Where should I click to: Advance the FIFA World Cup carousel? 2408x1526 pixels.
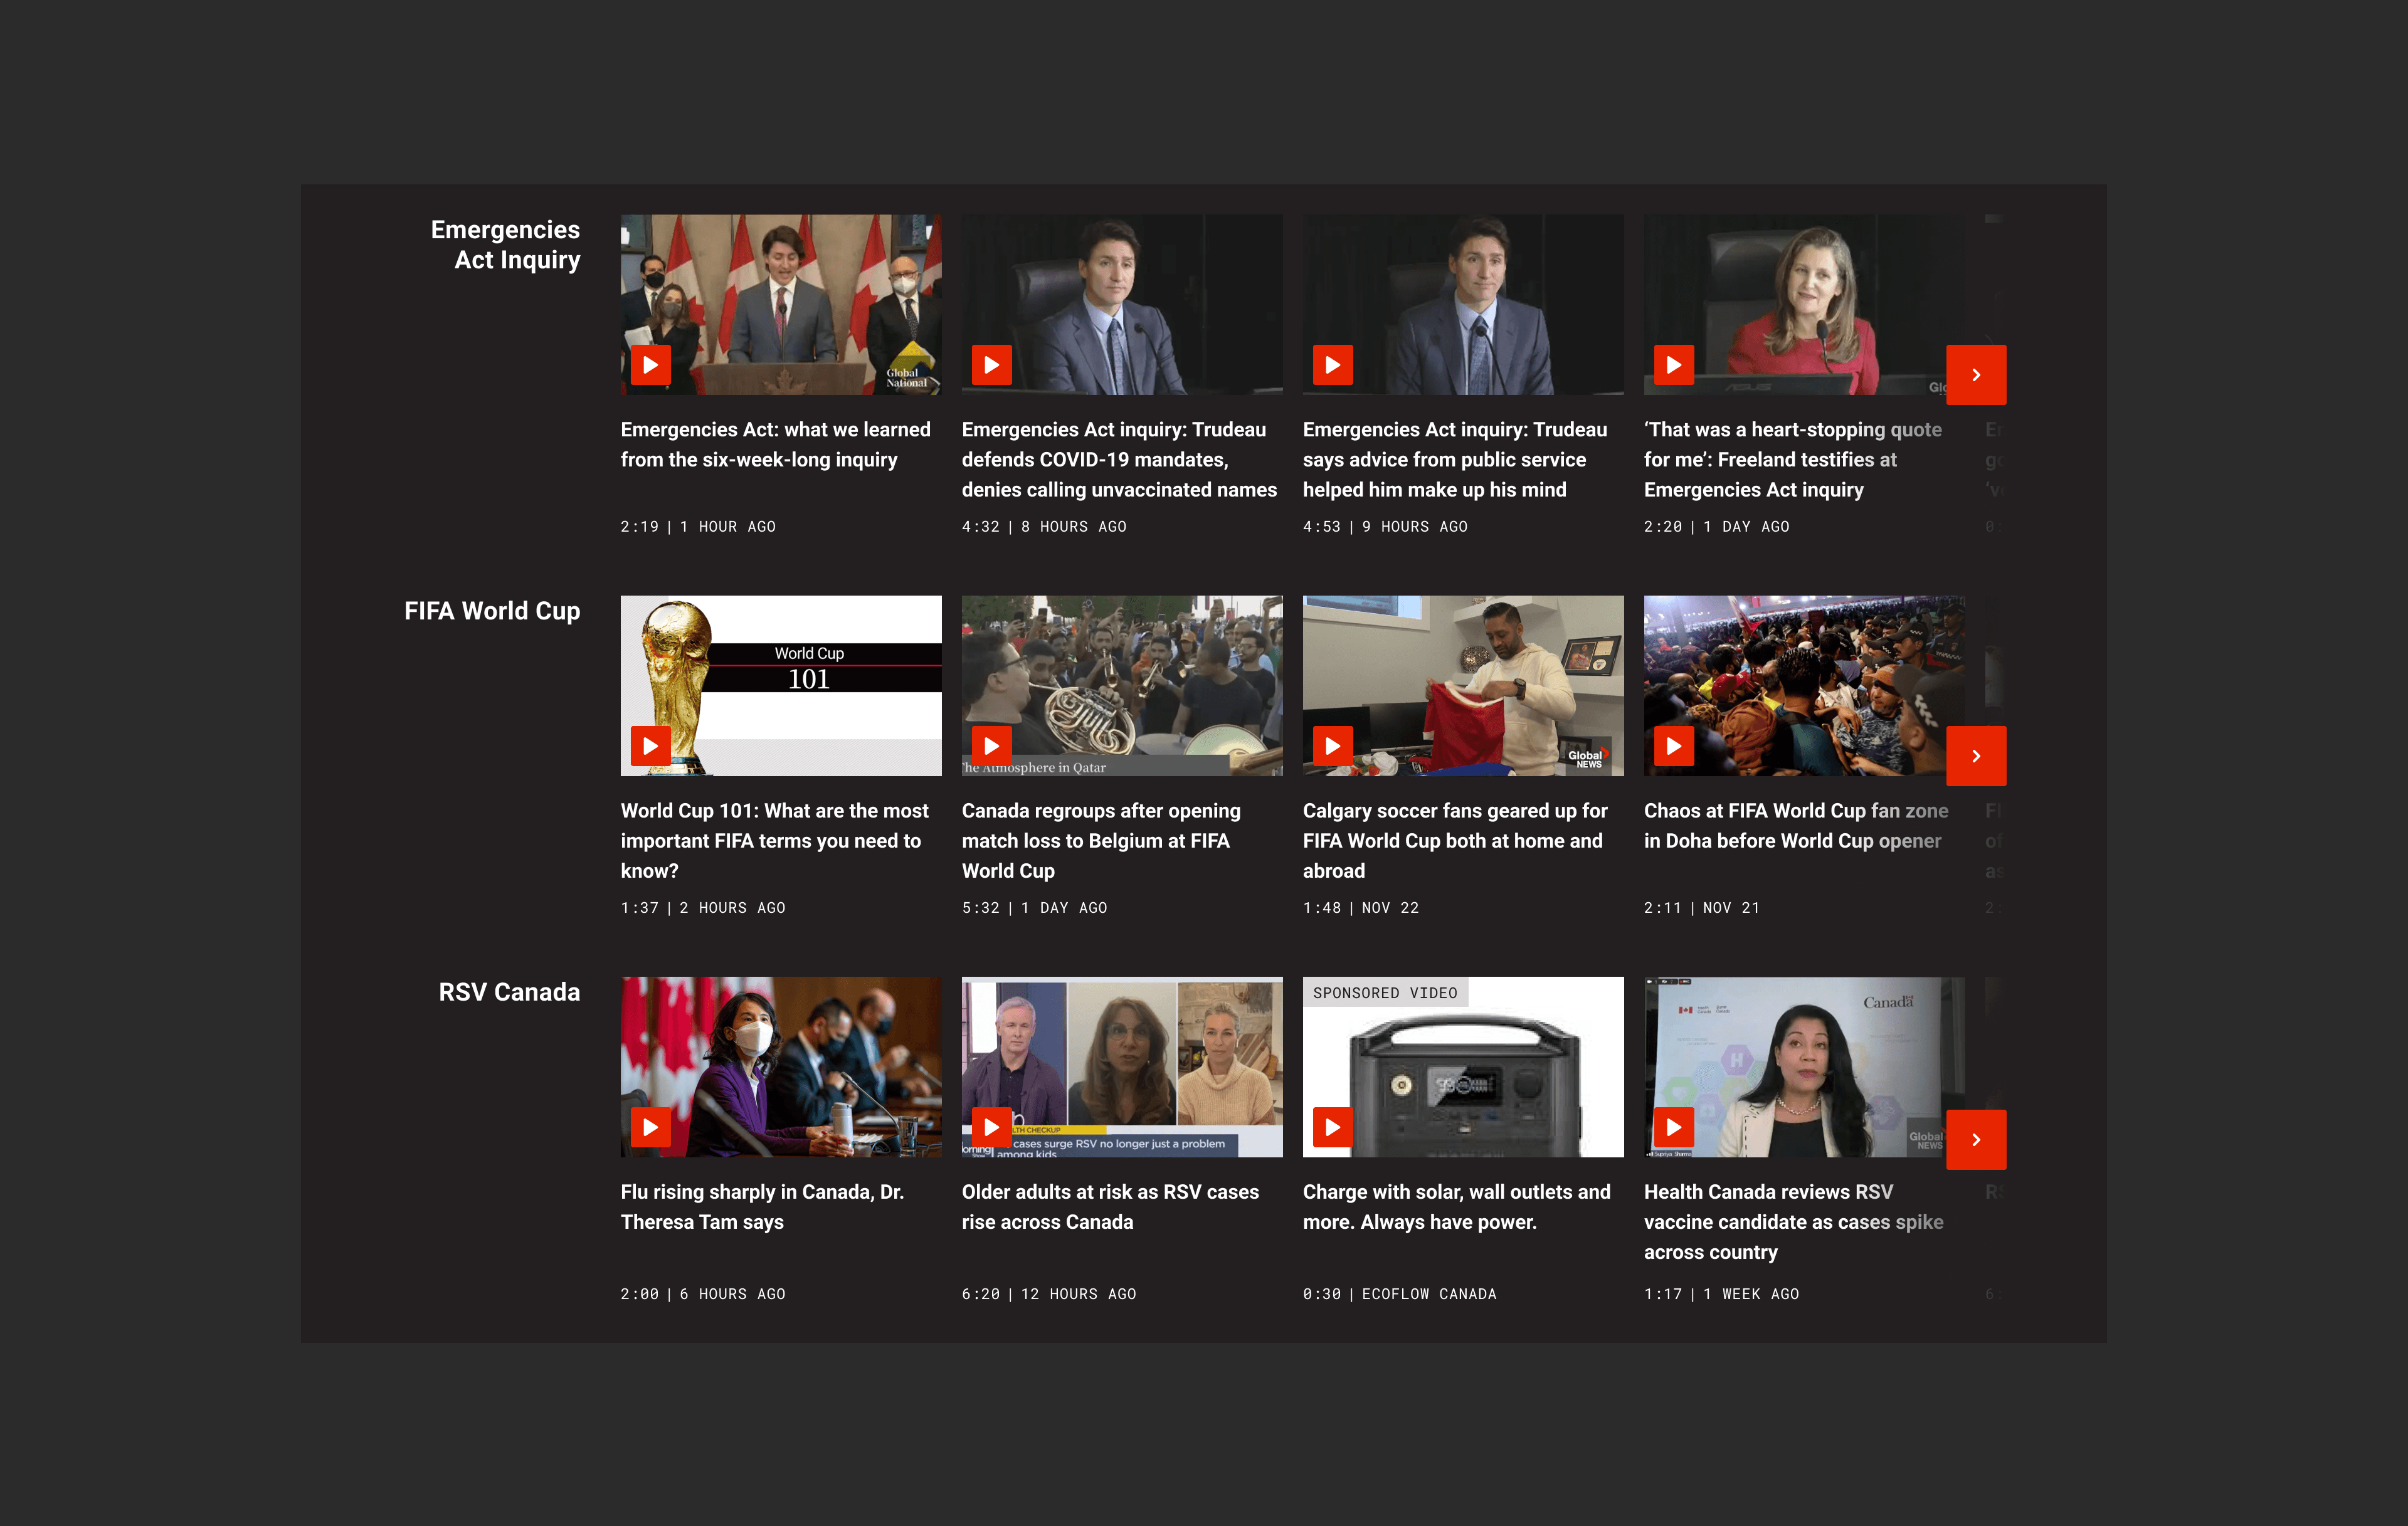point(1975,756)
